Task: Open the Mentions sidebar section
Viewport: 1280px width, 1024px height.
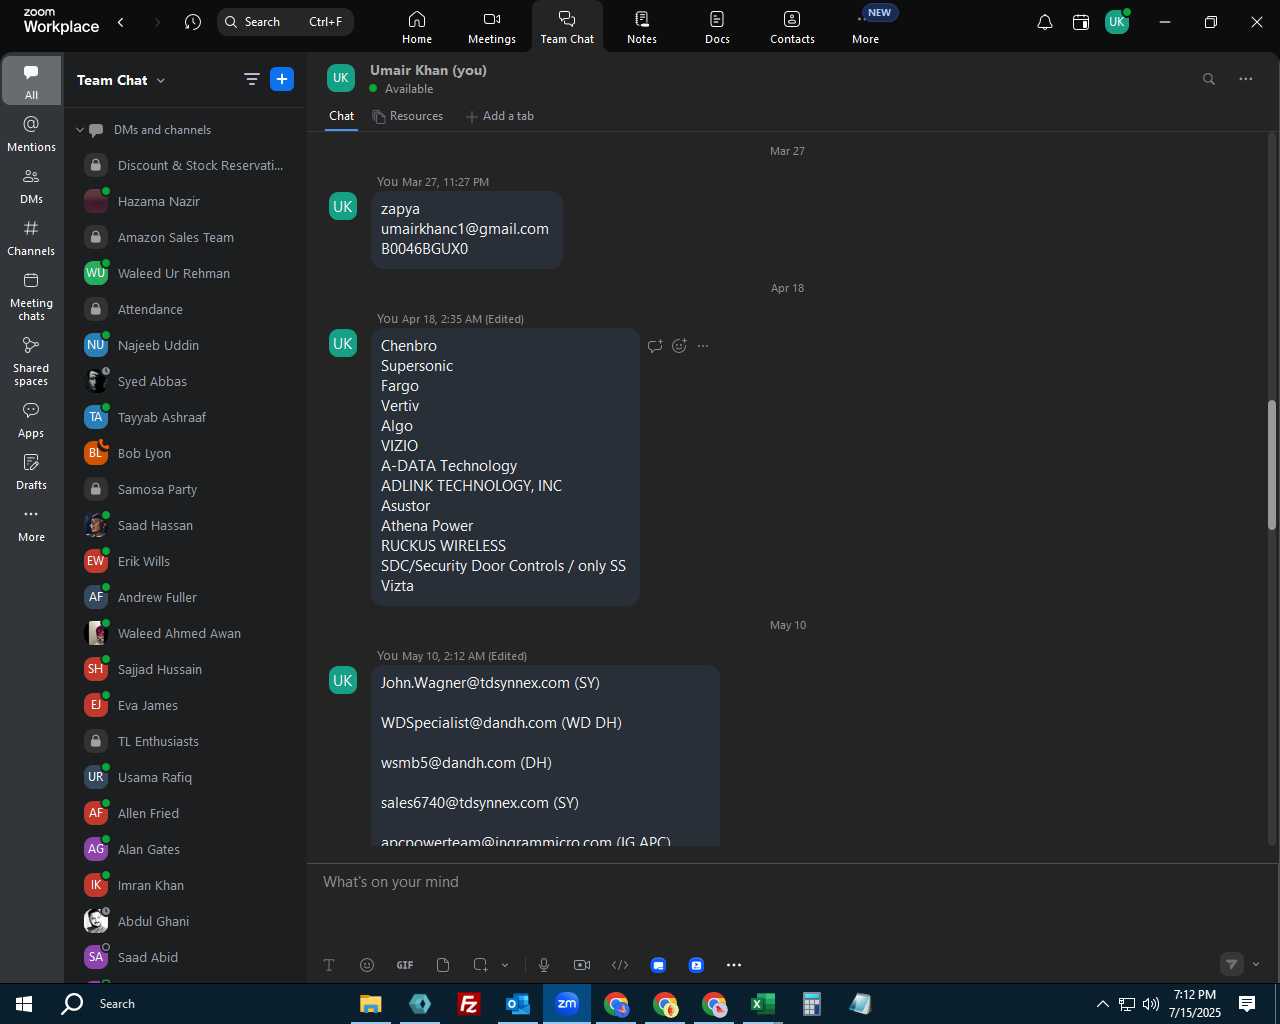Action: pyautogui.click(x=31, y=134)
